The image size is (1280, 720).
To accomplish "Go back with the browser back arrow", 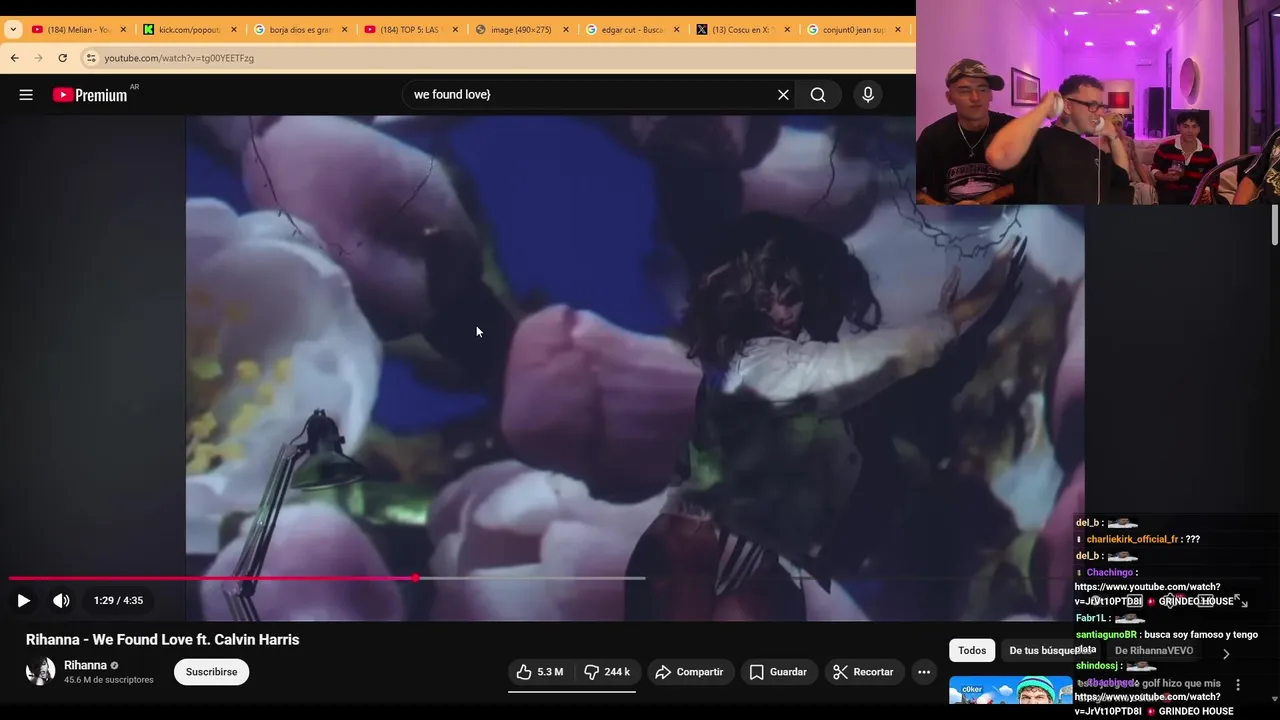I will pyautogui.click(x=15, y=58).
